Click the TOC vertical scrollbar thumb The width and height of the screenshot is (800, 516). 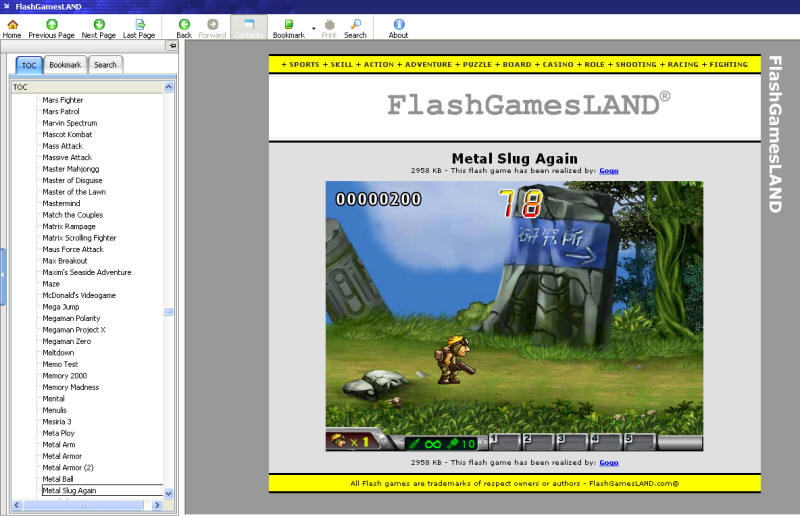[x=169, y=311]
